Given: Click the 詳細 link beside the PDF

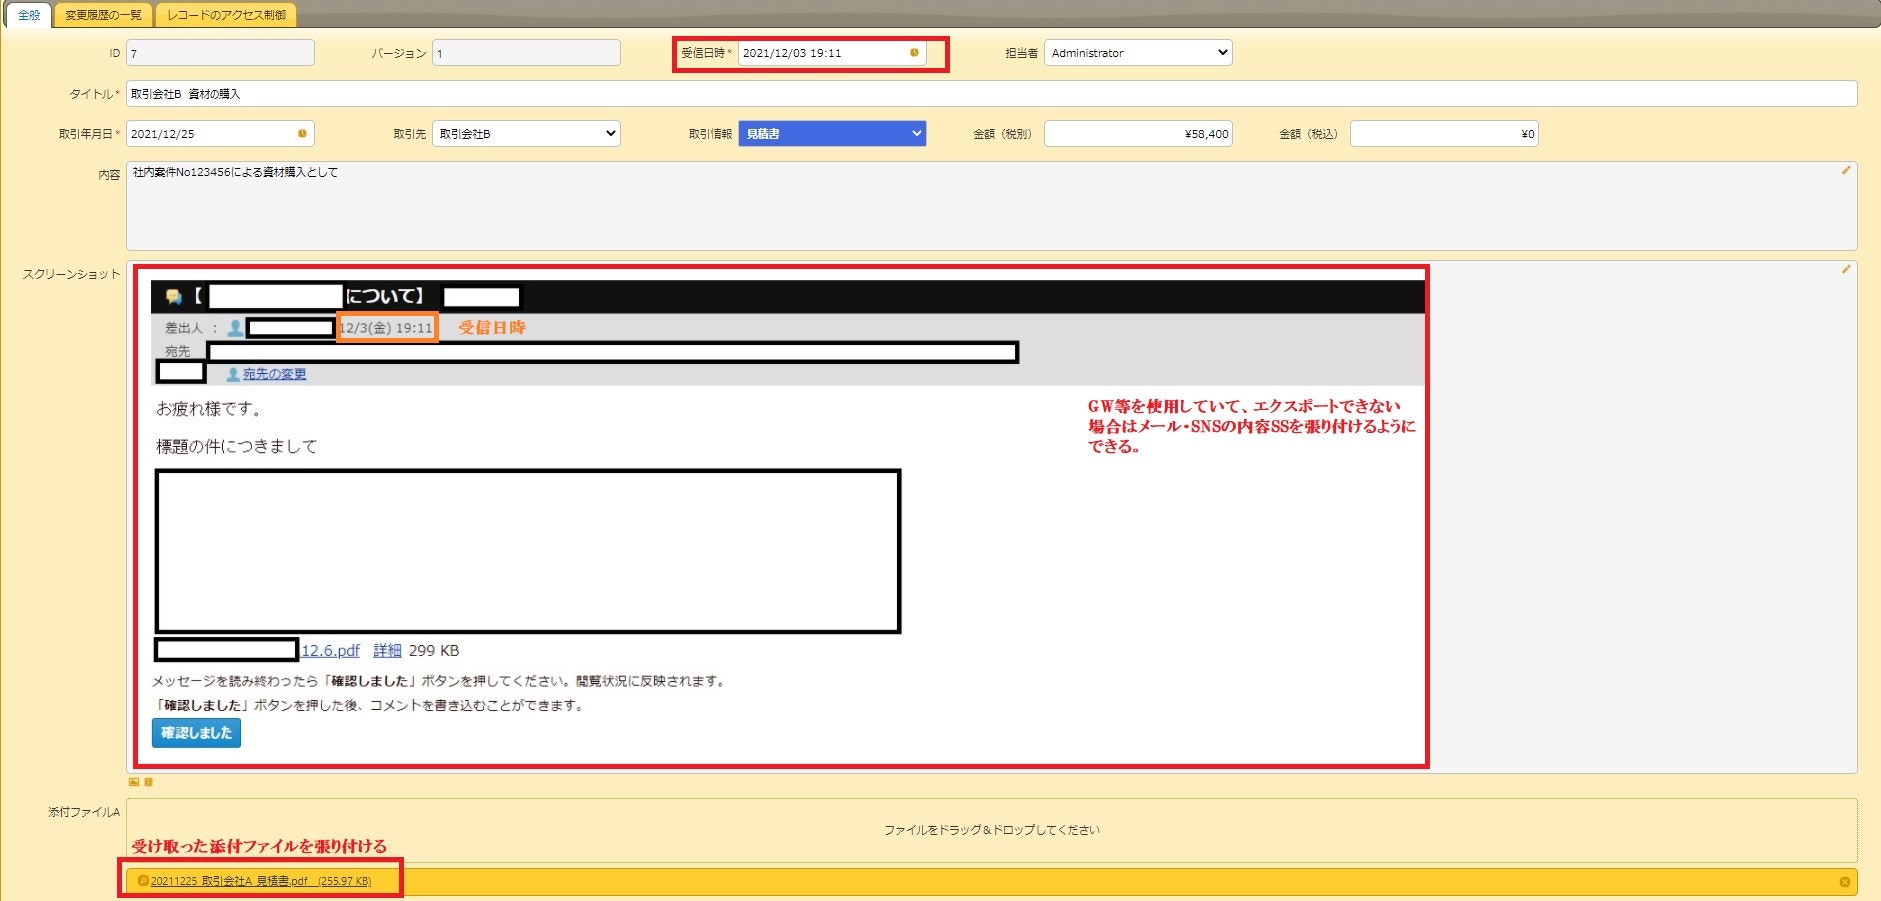Looking at the screenshot, I should point(387,651).
